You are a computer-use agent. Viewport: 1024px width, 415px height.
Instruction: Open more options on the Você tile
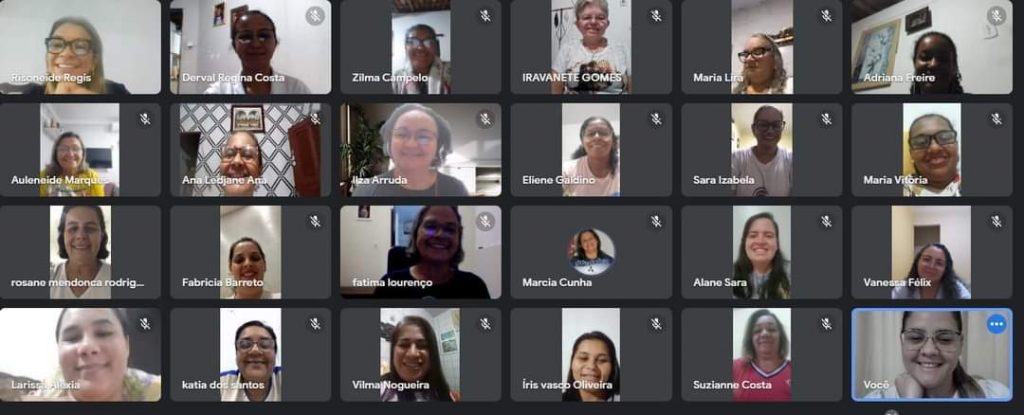click(x=996, y=324)
